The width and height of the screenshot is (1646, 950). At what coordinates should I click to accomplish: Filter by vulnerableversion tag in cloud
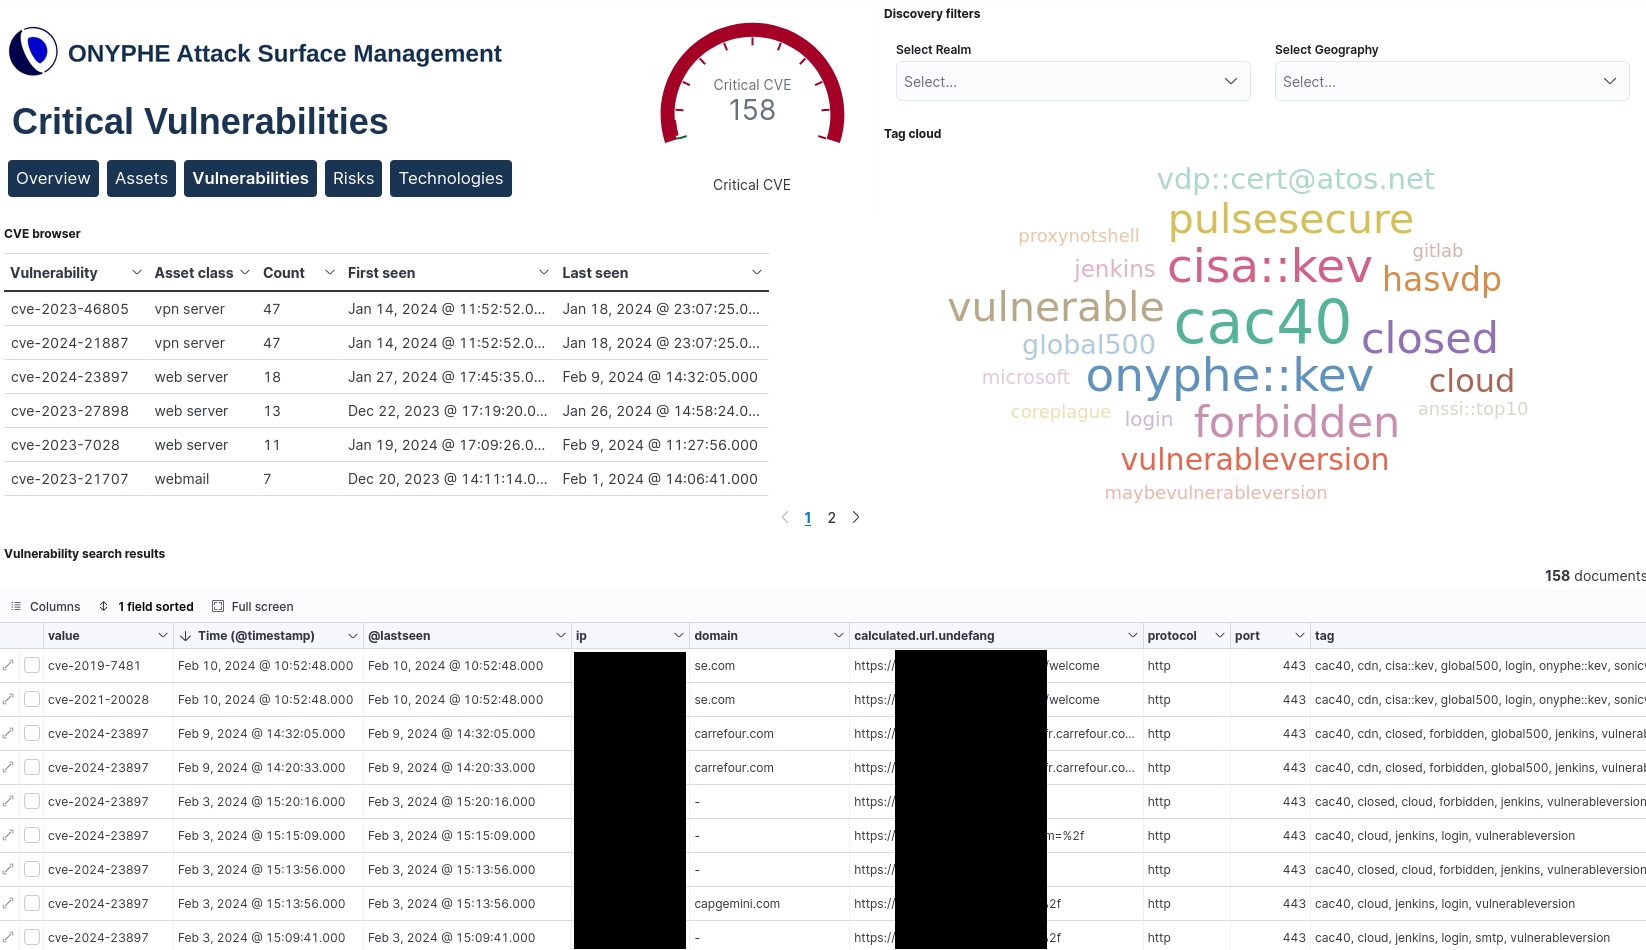(1254, 459)
